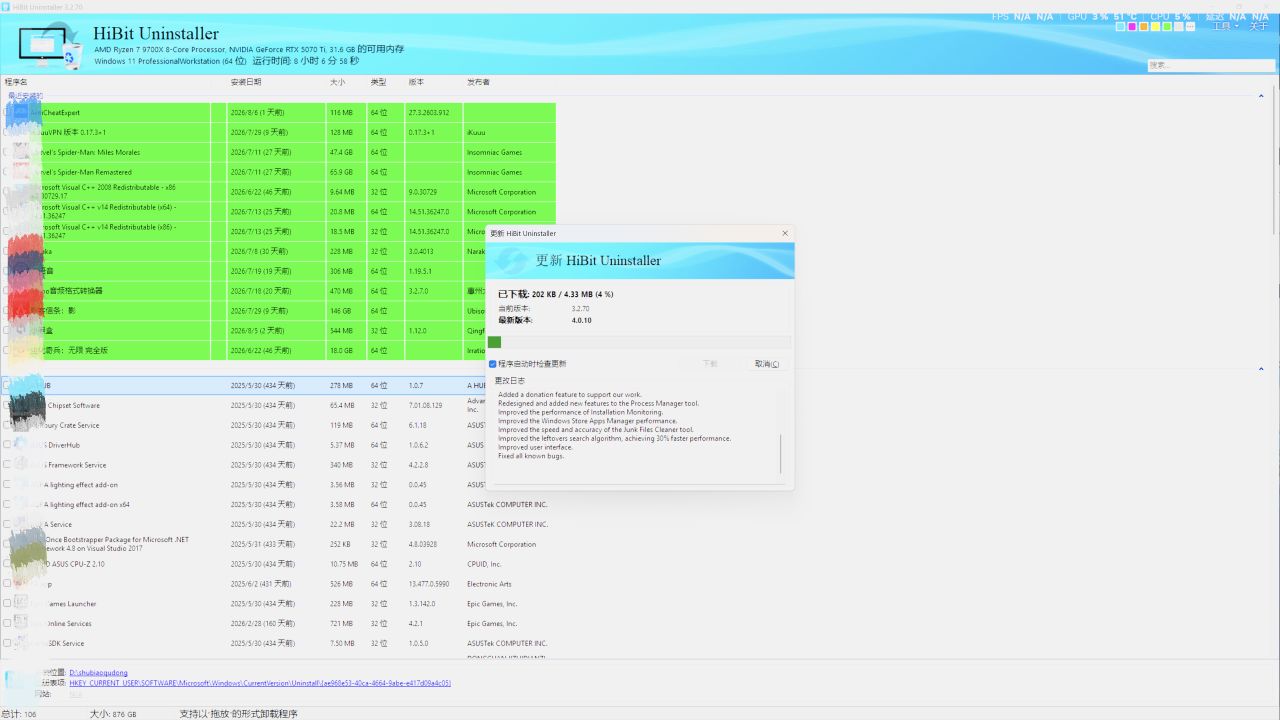Click the 最新版本 4.0.10 value
Image resolution: width=1280 pixels, height=720 pixels.
[582, 320]
